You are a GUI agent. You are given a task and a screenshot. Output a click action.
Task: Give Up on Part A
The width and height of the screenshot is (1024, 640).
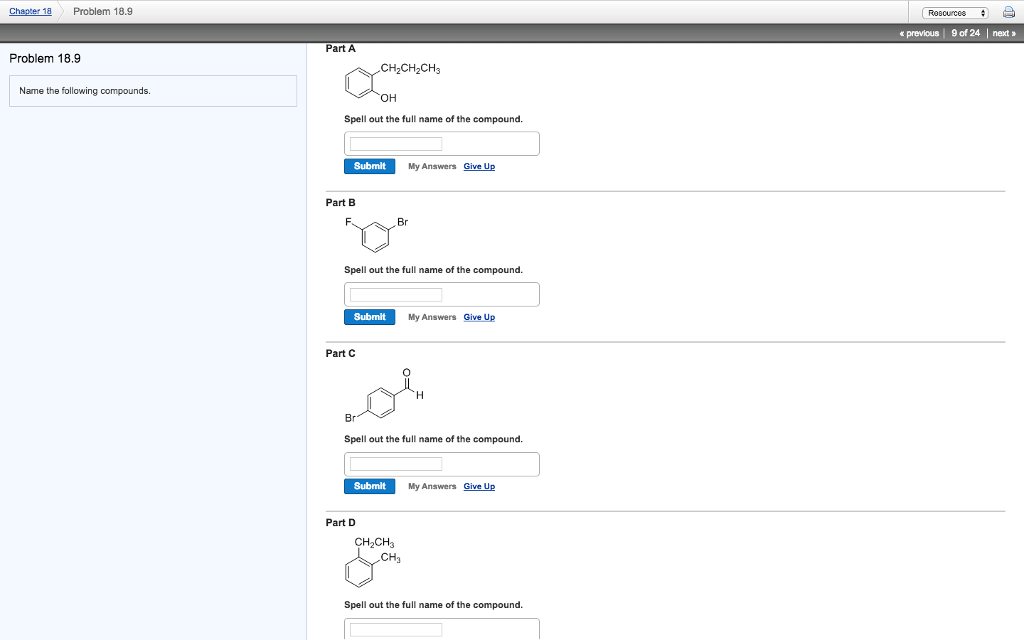point(479,166)
